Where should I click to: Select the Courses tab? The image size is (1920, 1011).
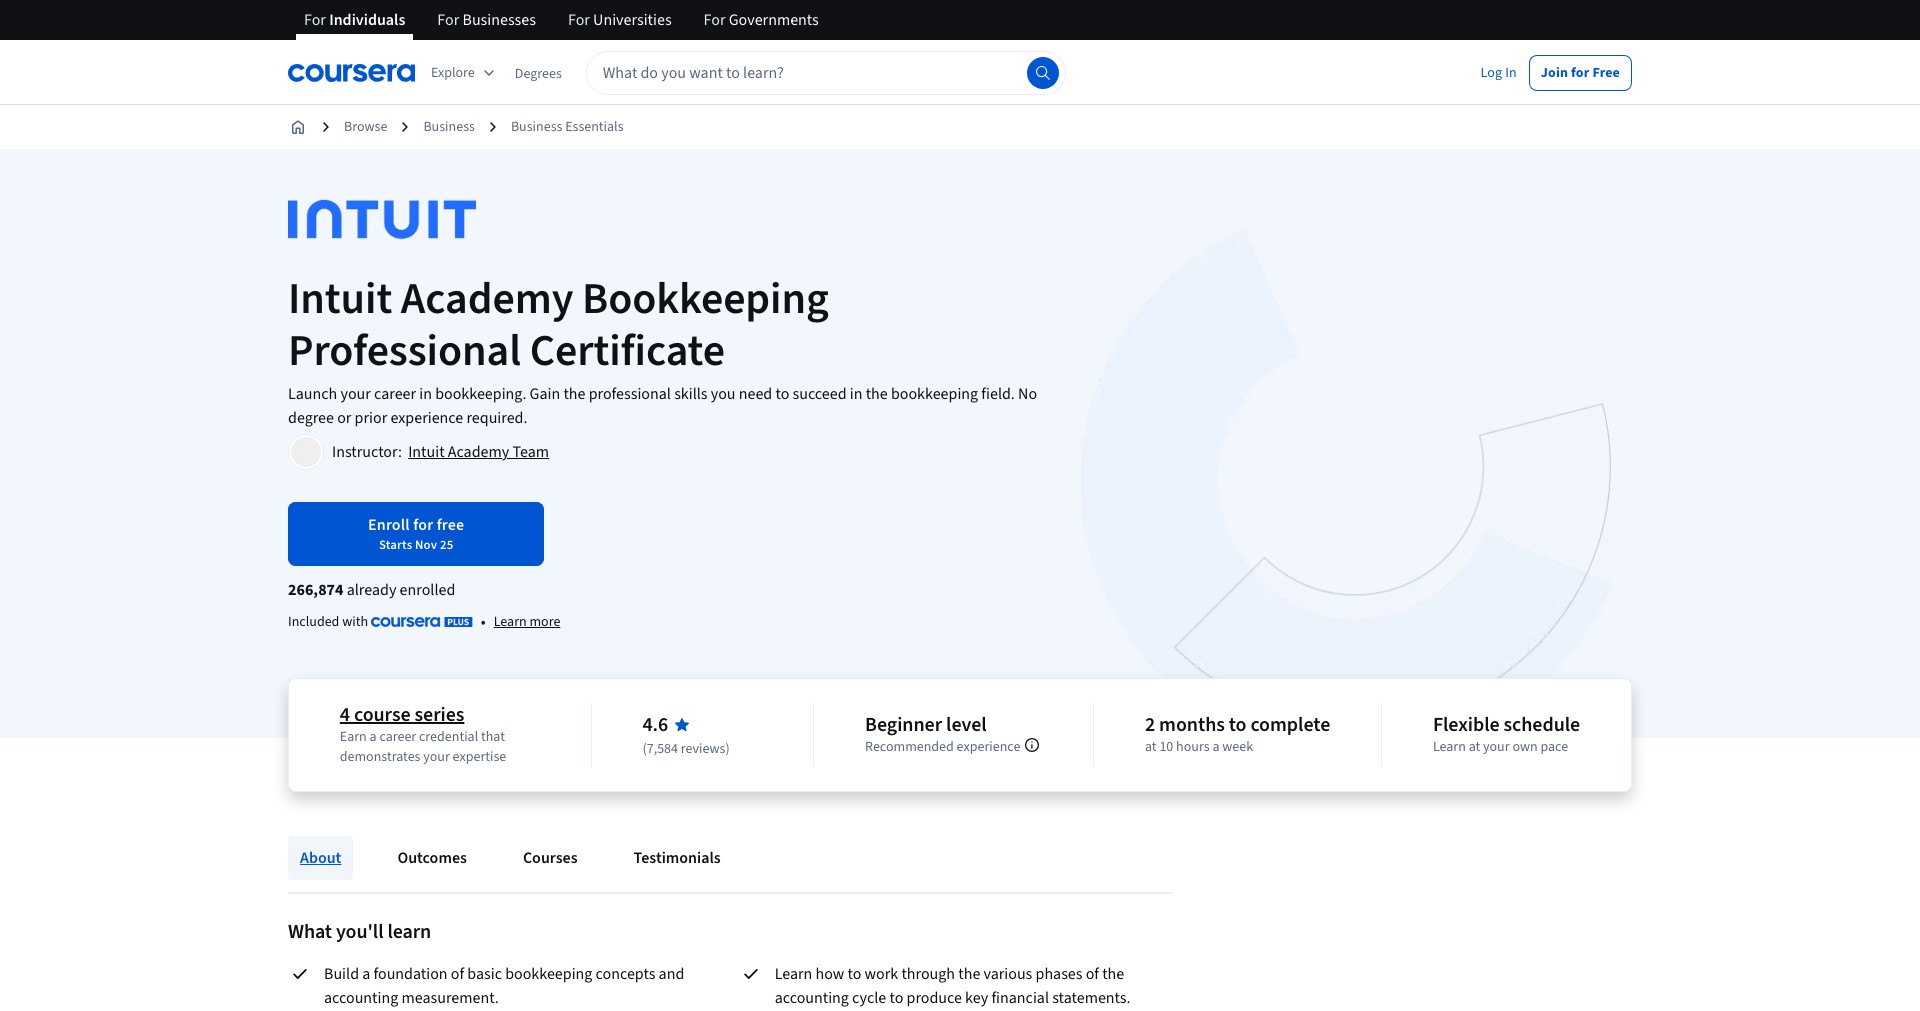tap(550, 858)
